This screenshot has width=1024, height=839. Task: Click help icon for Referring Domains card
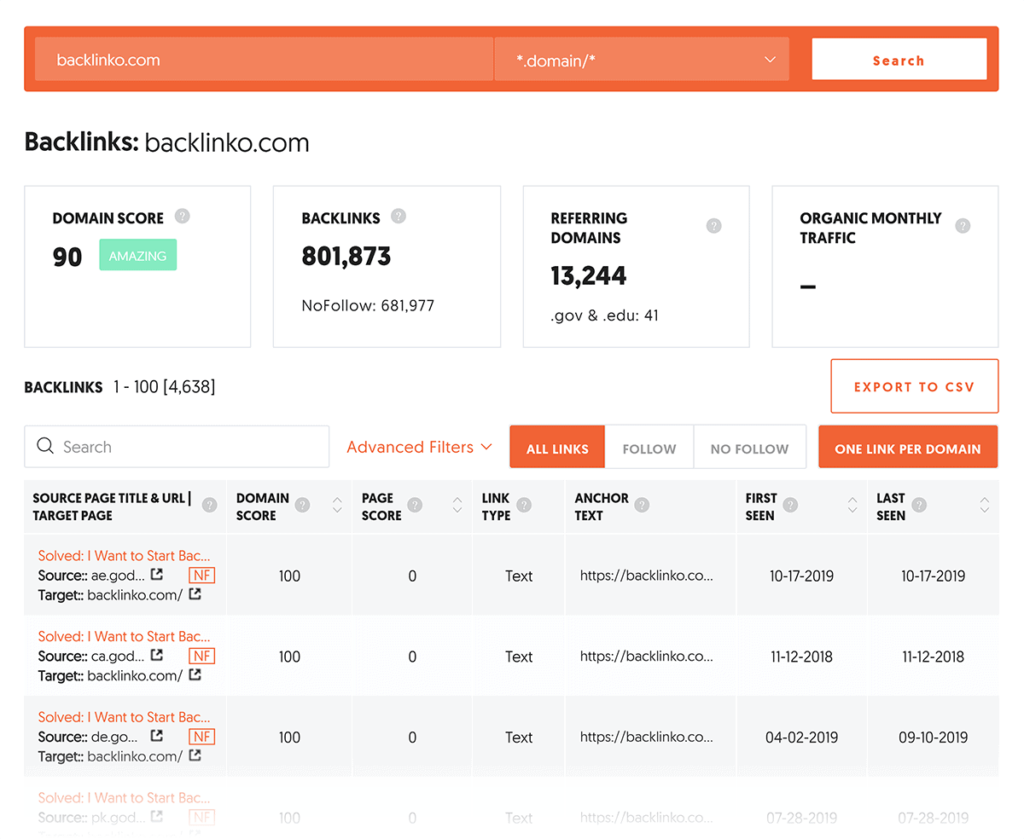coord(714,226)
